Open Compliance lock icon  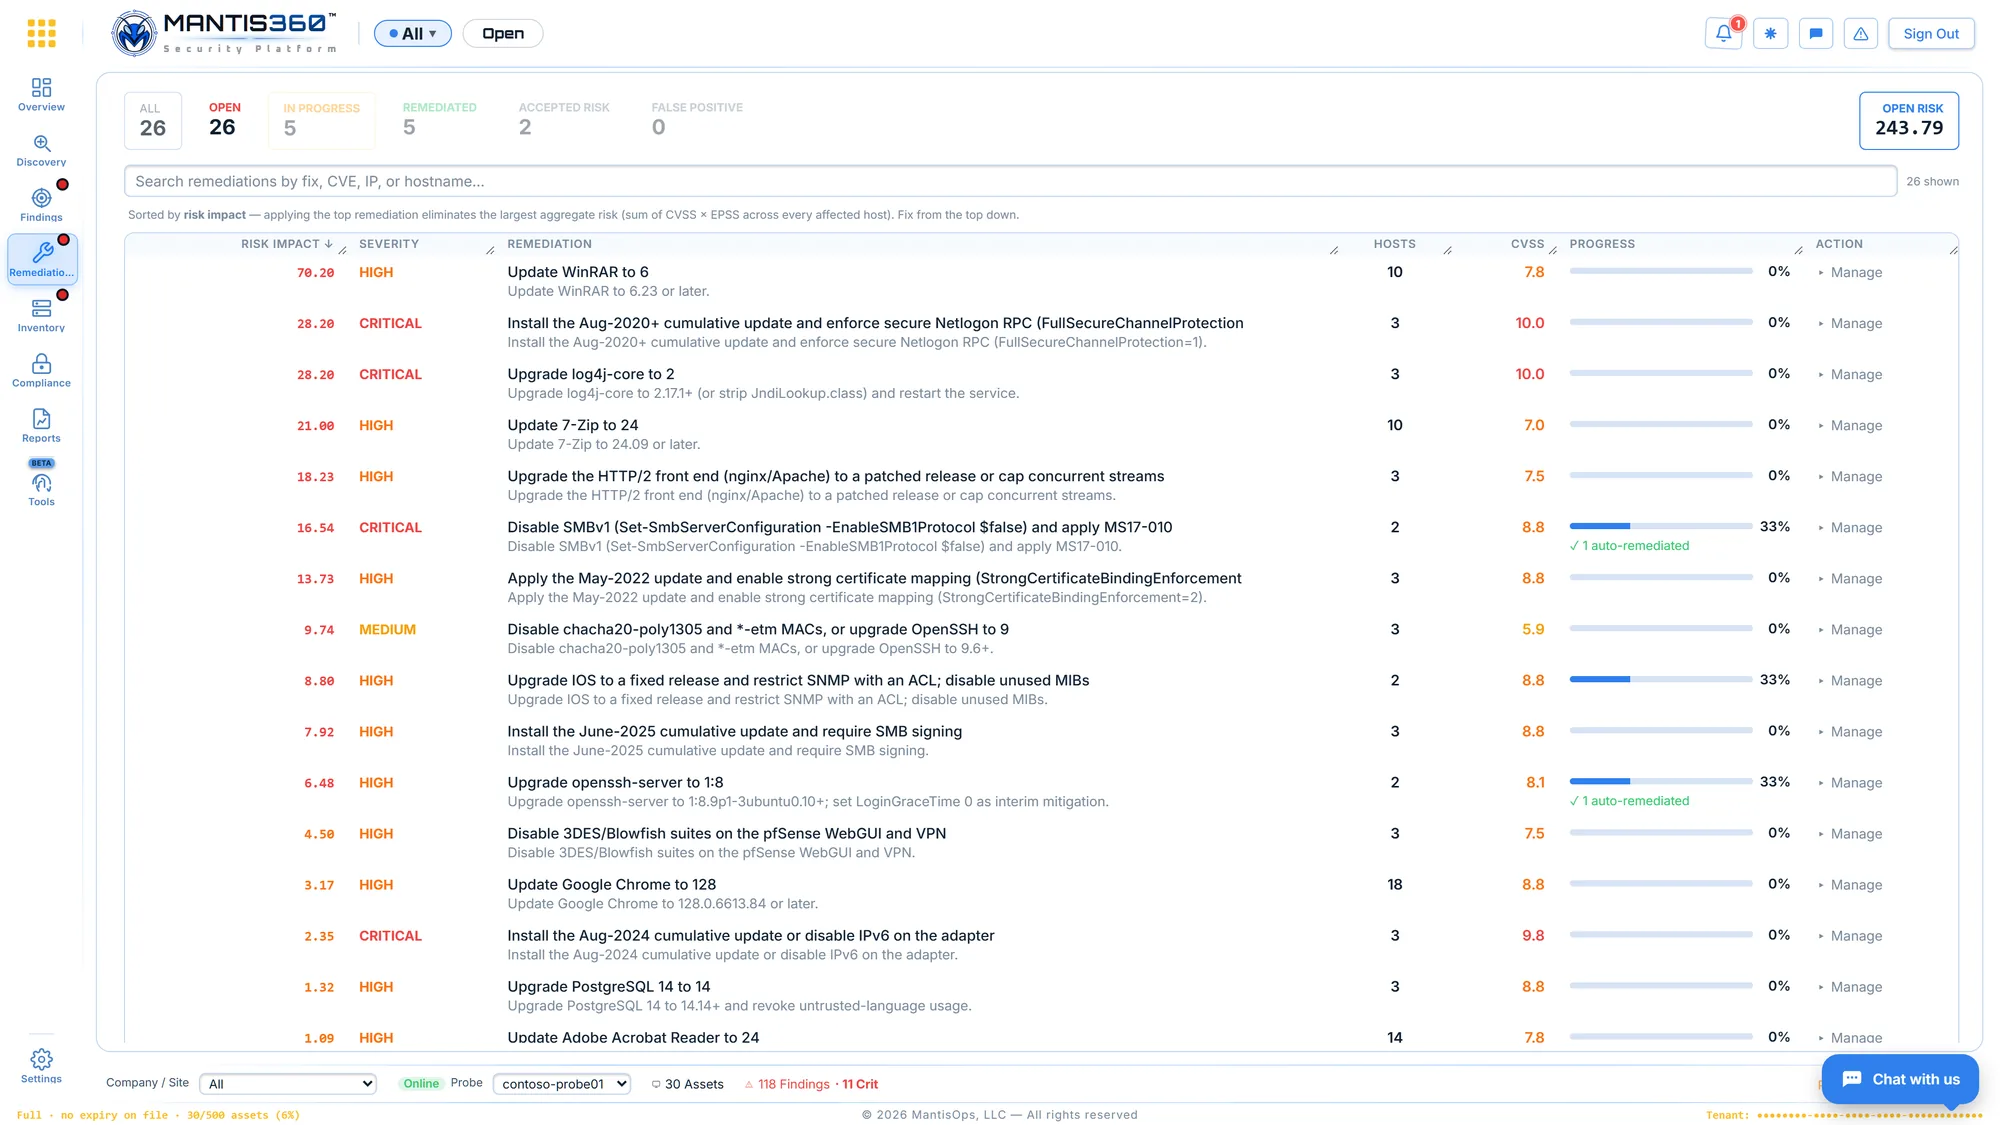click(41, 363)
